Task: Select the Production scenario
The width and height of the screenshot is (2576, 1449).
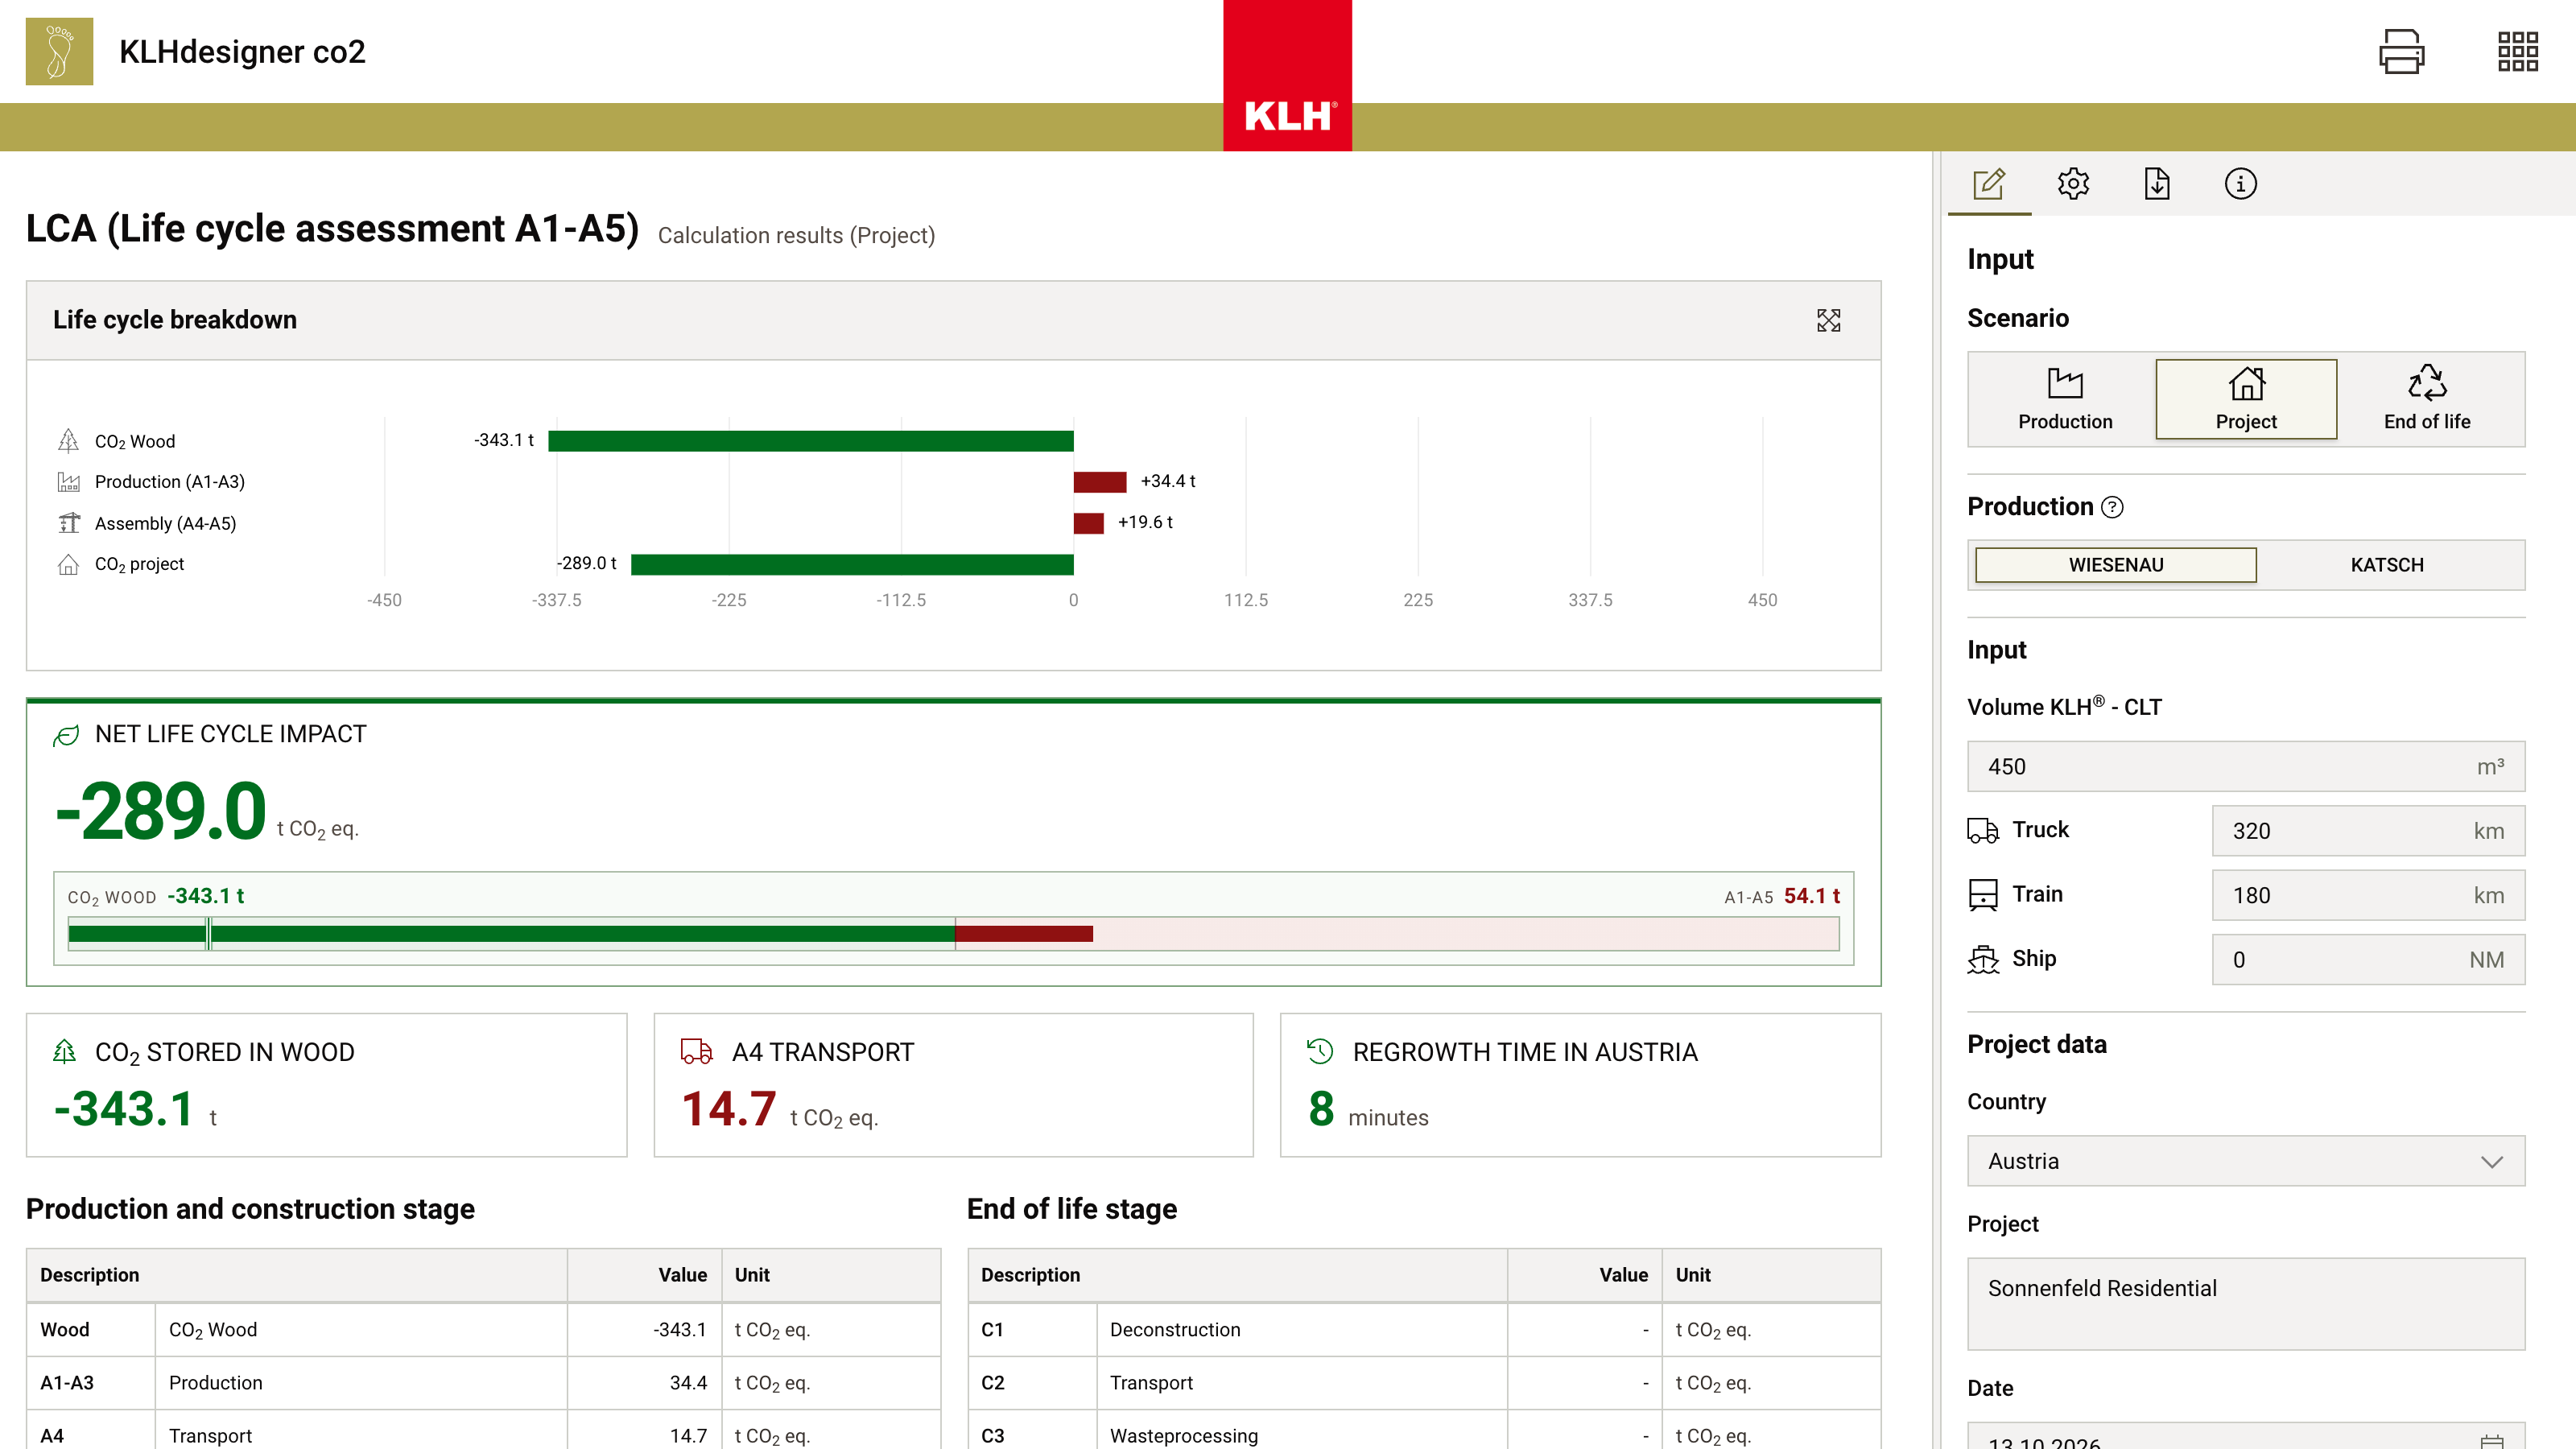Action: tap(2065, 399)
